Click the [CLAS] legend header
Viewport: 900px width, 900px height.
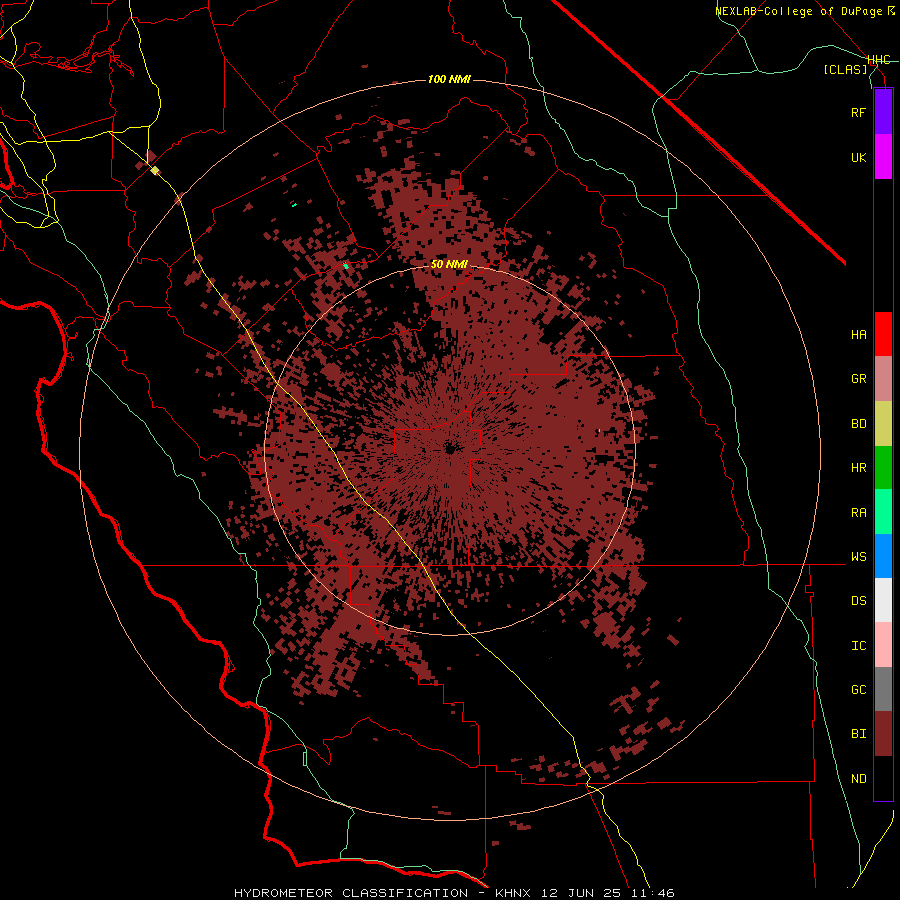(845, 69)
